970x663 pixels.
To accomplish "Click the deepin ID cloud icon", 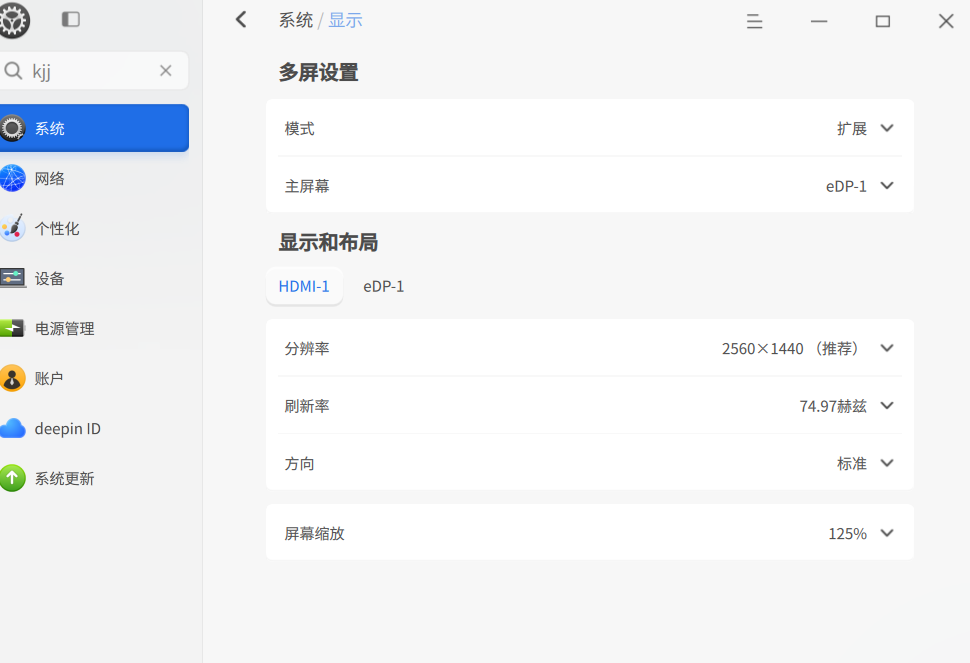I will pos(12,428).
